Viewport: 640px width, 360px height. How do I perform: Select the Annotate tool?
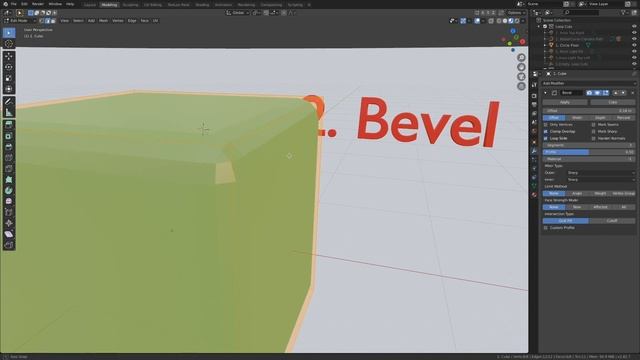(x=9, y=102)
